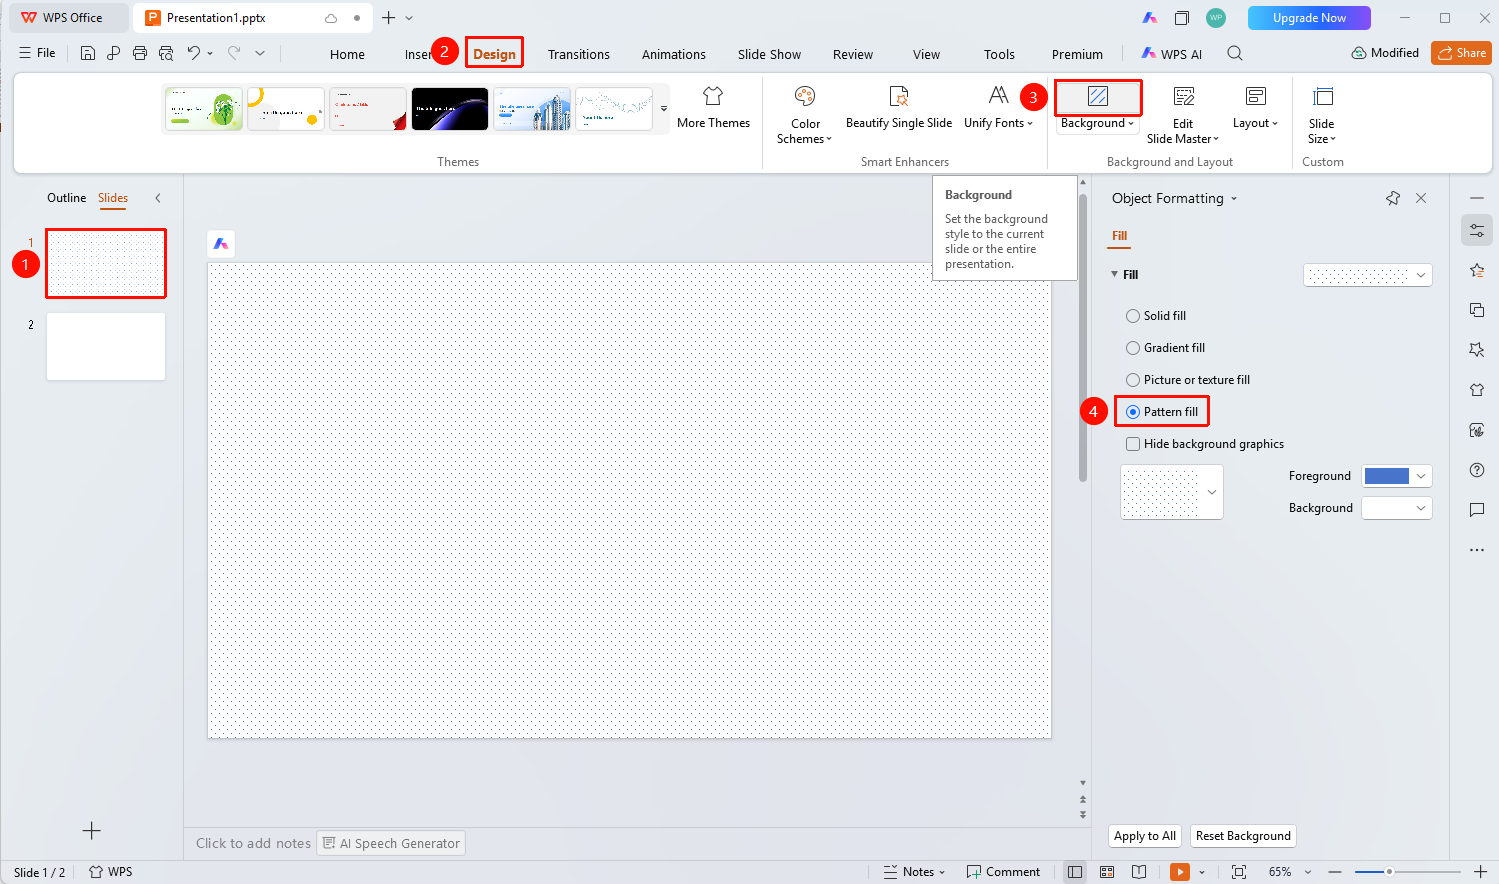The image size is (1499, 884).
Task: Click Reset Background button
Action: (x=1243, y=836)
